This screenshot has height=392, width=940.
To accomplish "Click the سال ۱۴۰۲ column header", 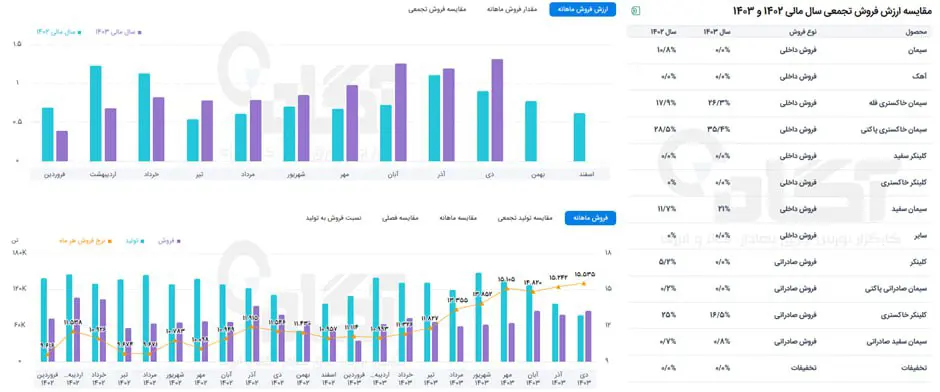I will (663, 32).
